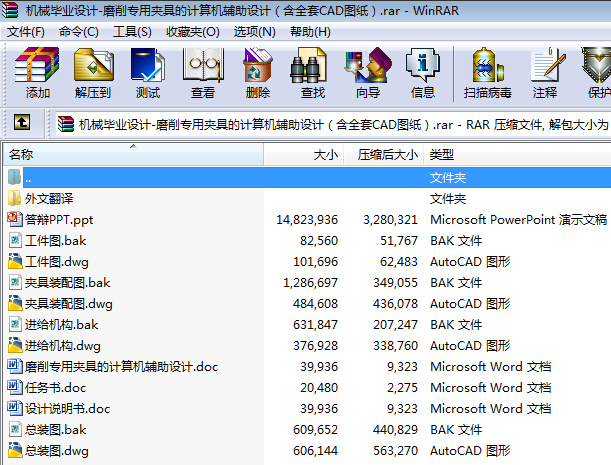Click packed size value 563,270

(396, 451)
